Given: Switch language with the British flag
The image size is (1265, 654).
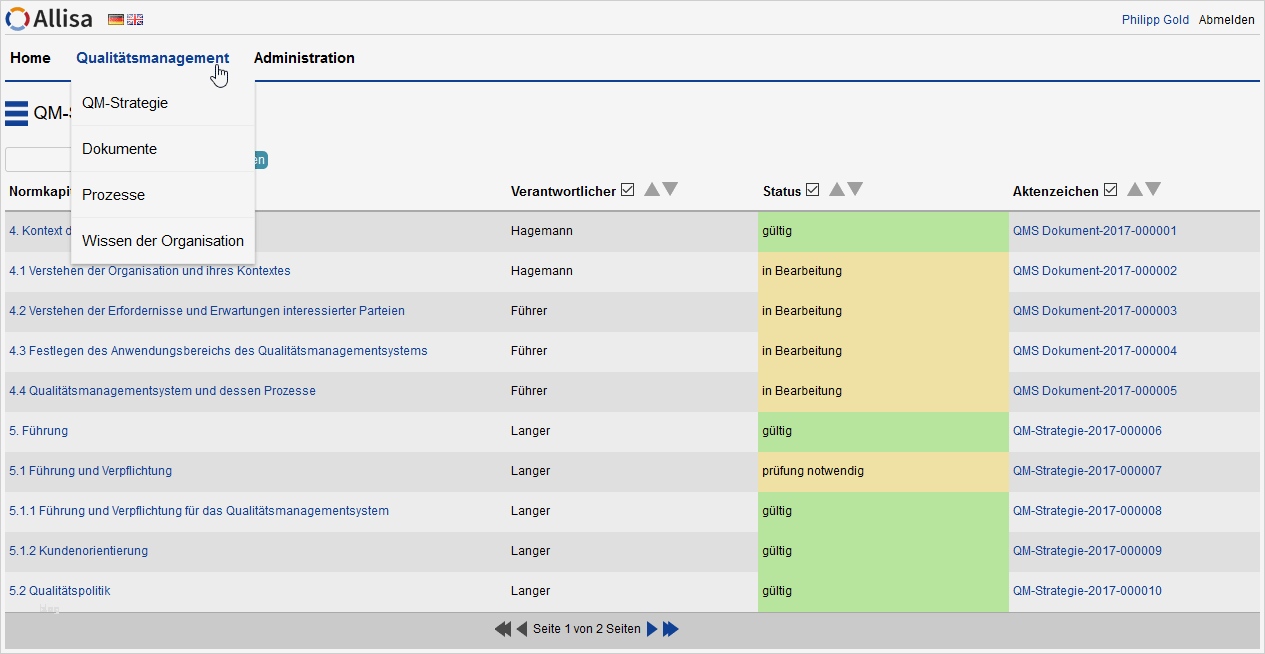Looking at the screenshot, I should click(x=135, y=19).
